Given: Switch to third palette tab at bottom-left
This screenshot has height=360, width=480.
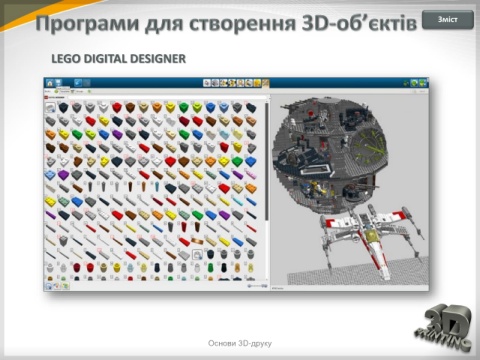Looking at the screenshot, I should (x=66, y=286).
